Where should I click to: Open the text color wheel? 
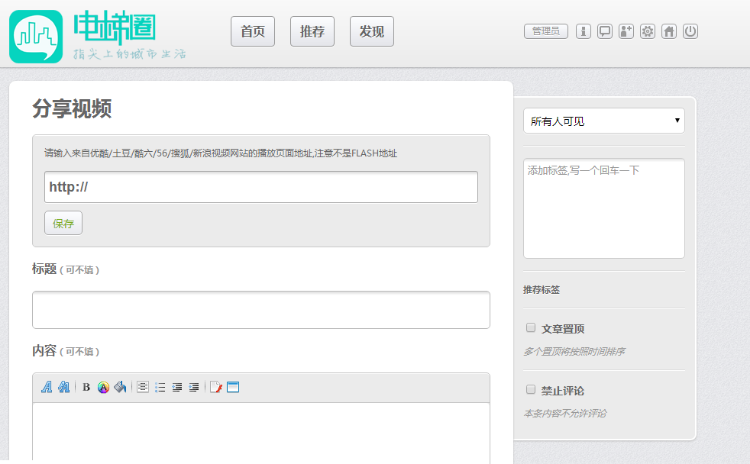(103, 387)
